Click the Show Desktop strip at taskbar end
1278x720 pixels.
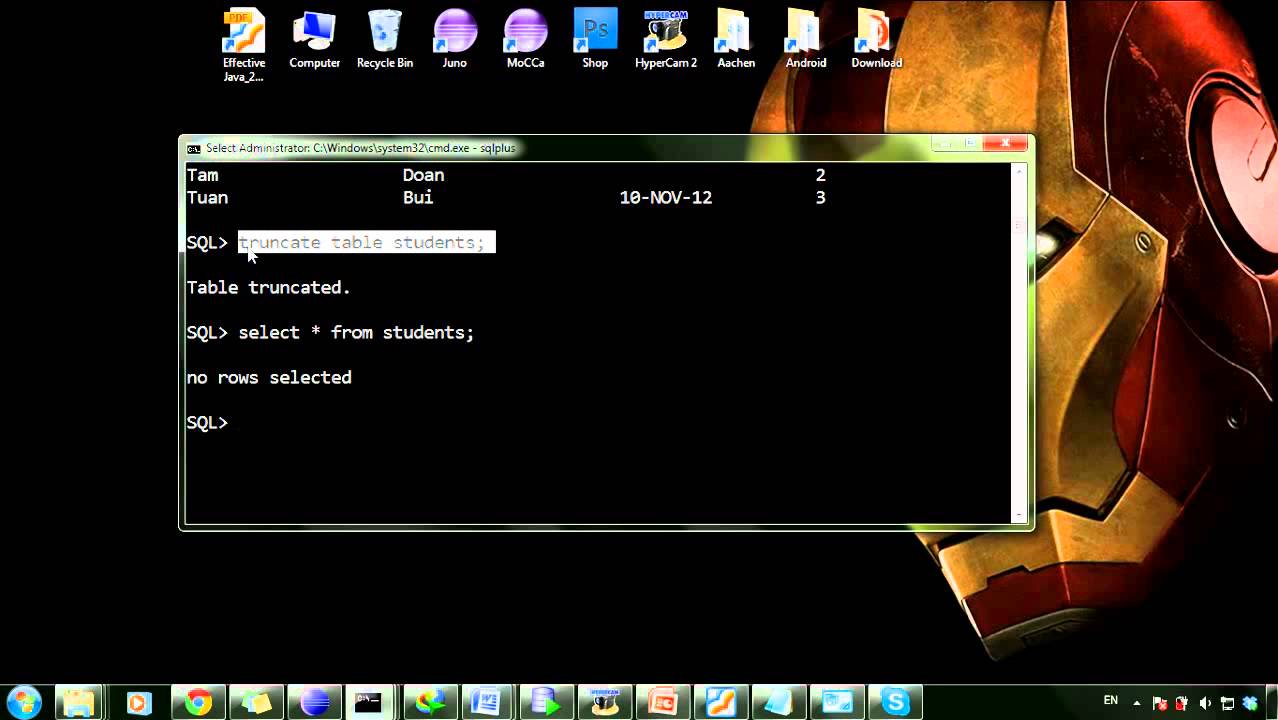pos(1271,702)
